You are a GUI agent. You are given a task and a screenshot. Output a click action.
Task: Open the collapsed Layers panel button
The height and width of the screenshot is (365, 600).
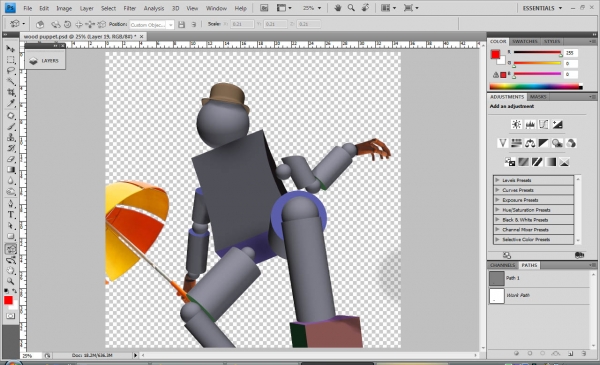coord(45,60)
